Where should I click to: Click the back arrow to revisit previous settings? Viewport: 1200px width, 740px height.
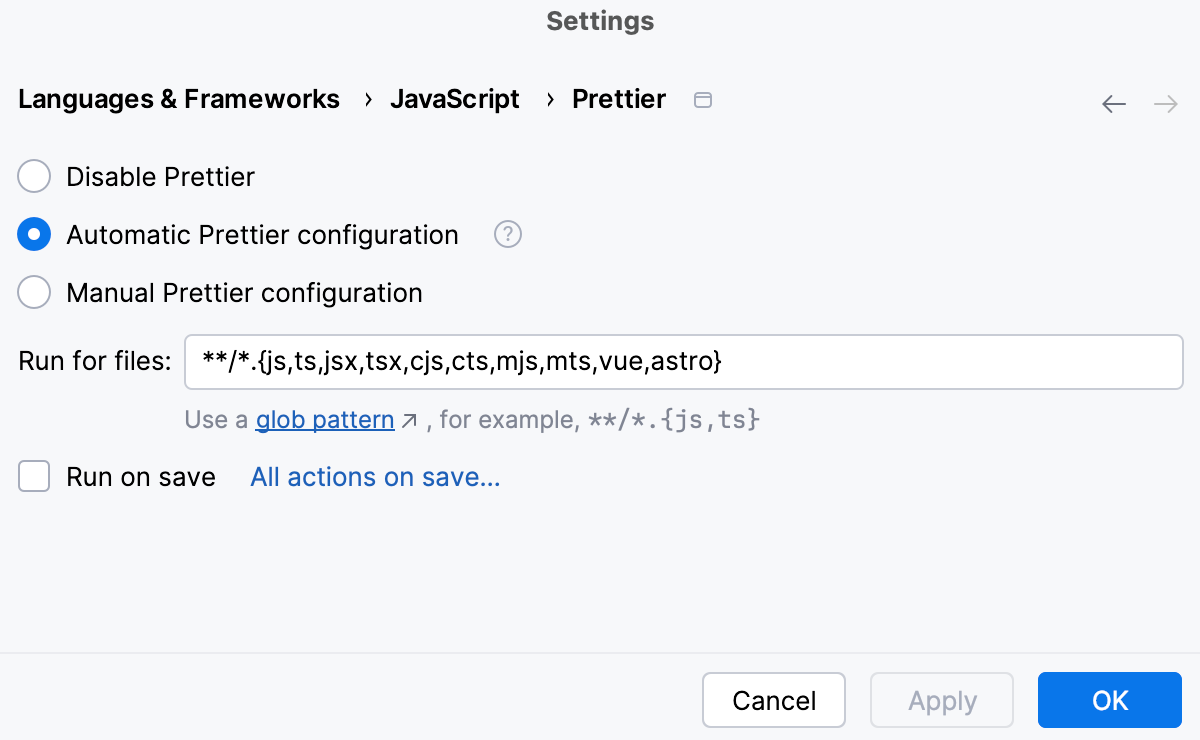click(1114, 103)
